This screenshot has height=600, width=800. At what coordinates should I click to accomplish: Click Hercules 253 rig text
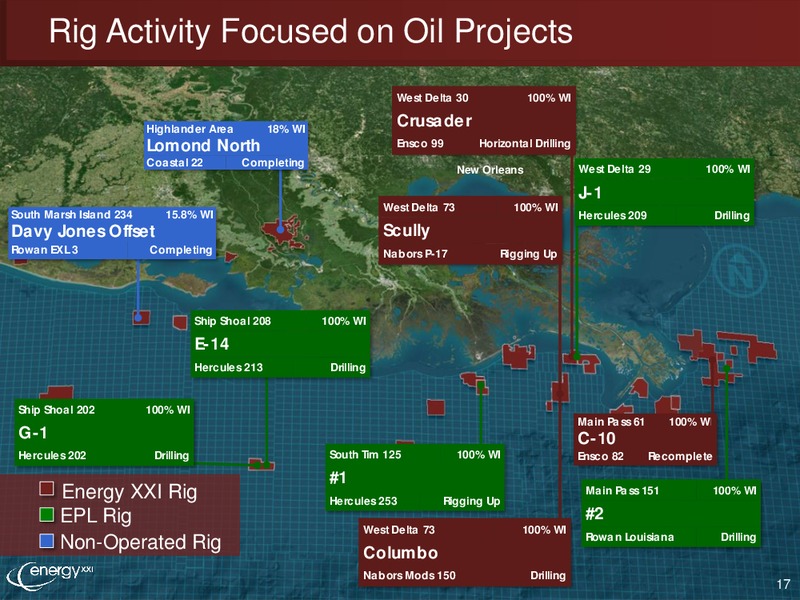[363, 501]
